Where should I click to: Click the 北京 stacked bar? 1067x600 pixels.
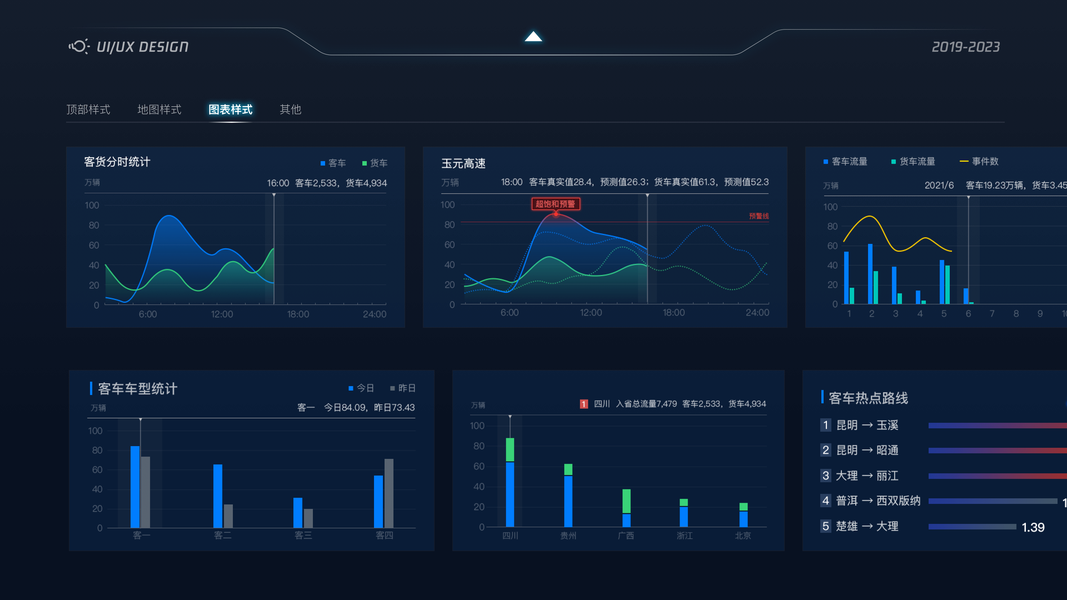[743, 515]
